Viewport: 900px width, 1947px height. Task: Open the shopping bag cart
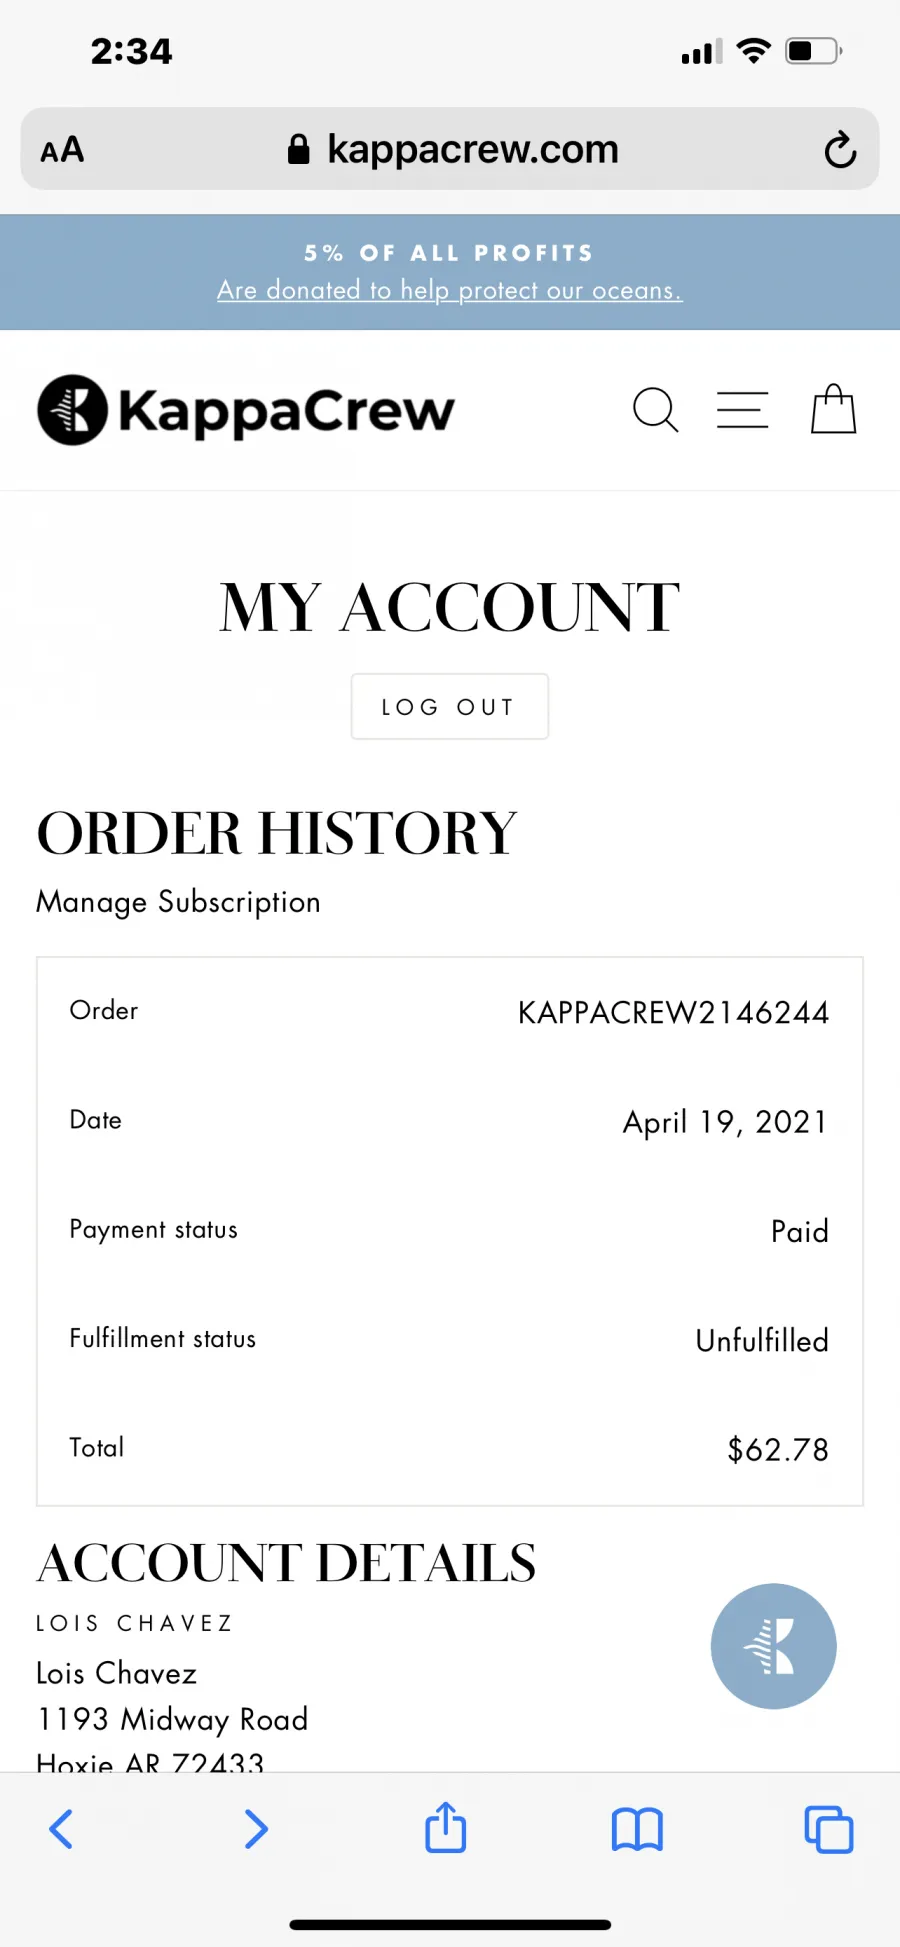(833, 409)
